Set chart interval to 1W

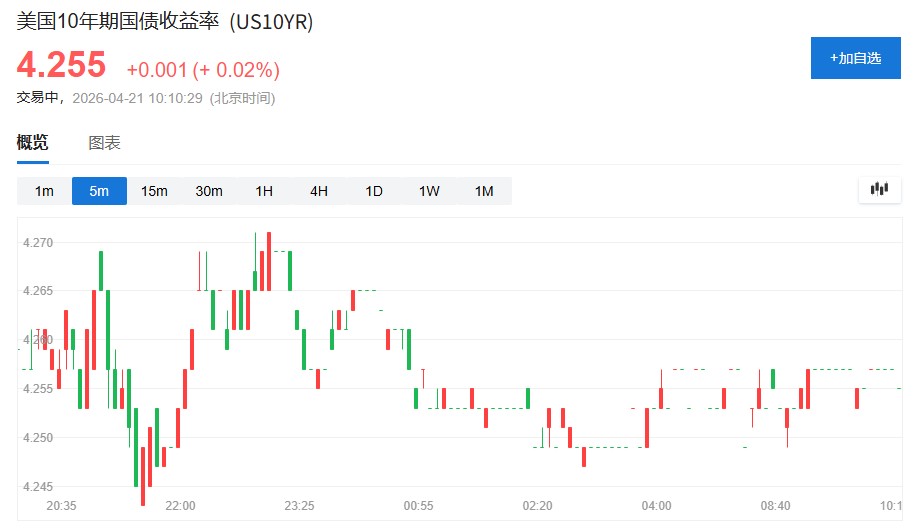[429, 191]
